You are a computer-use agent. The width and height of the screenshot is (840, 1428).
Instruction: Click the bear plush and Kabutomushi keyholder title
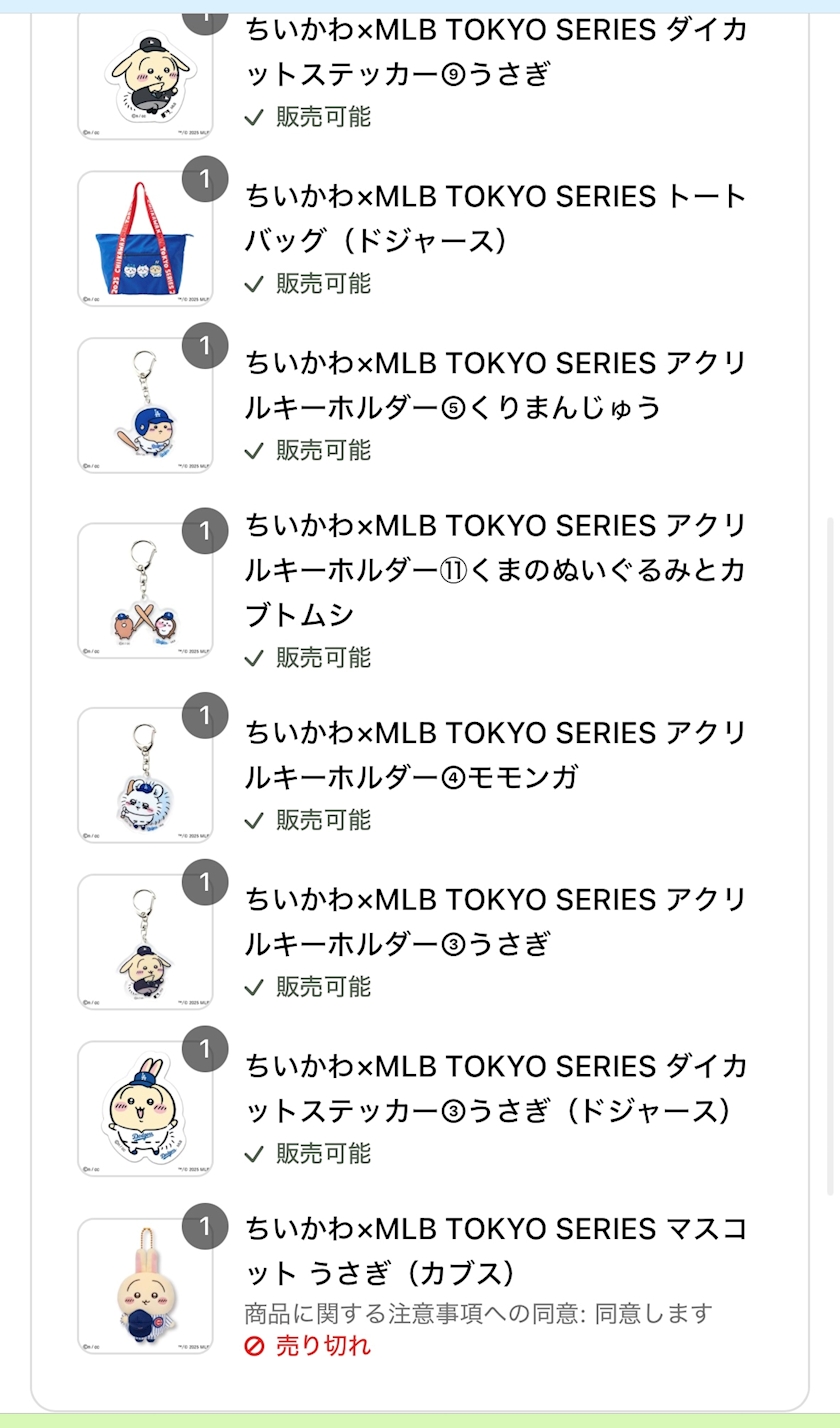pos(496,570)
